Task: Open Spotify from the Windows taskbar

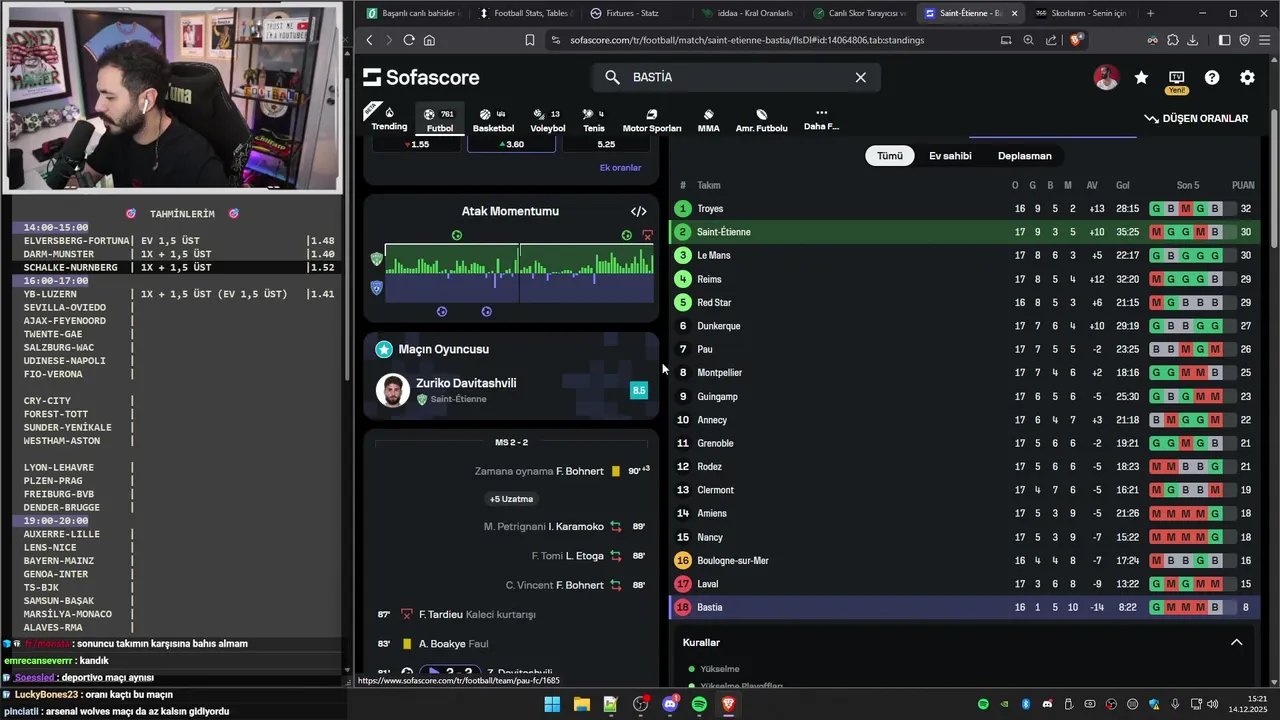Action: pyautogui.click(x=699, y=704)
